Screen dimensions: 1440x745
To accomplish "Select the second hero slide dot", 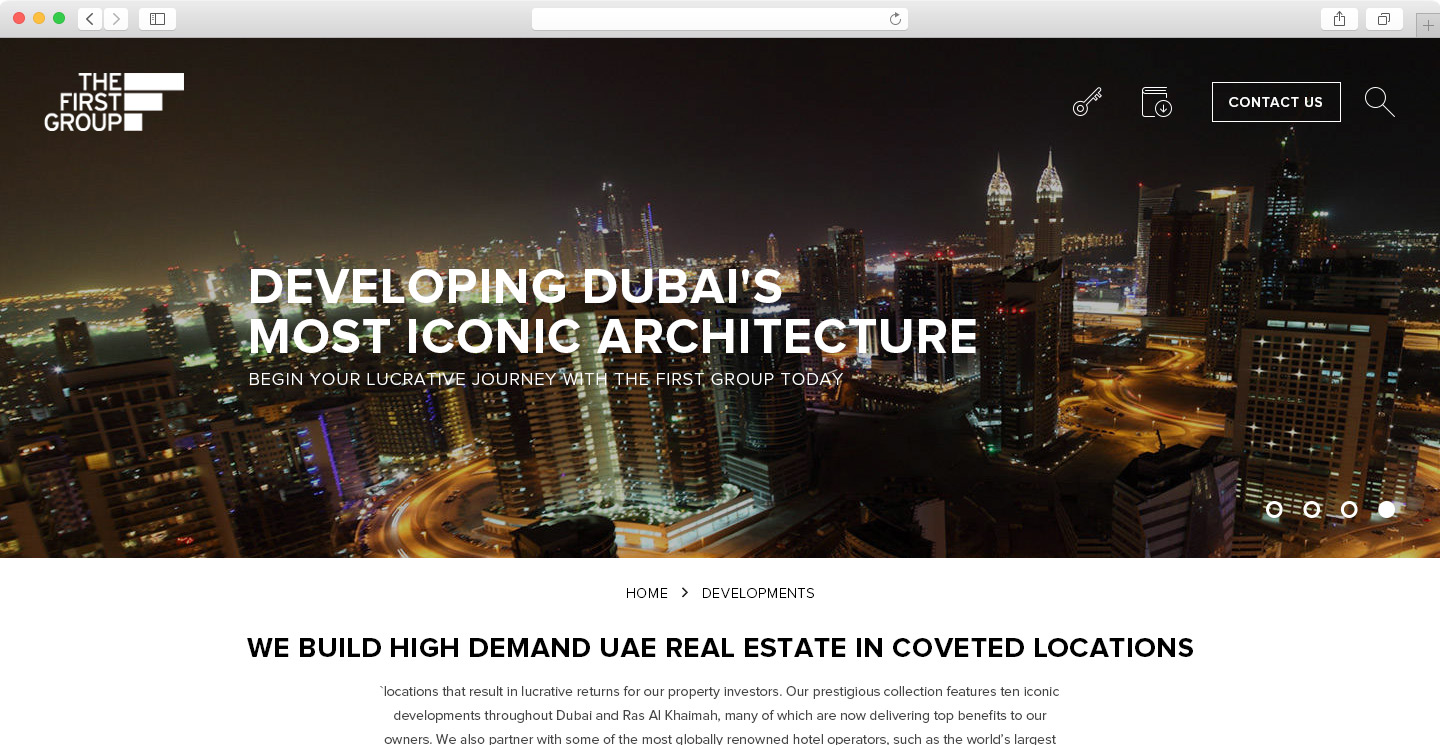I will pyautogui.click(x=1312, y=509).
